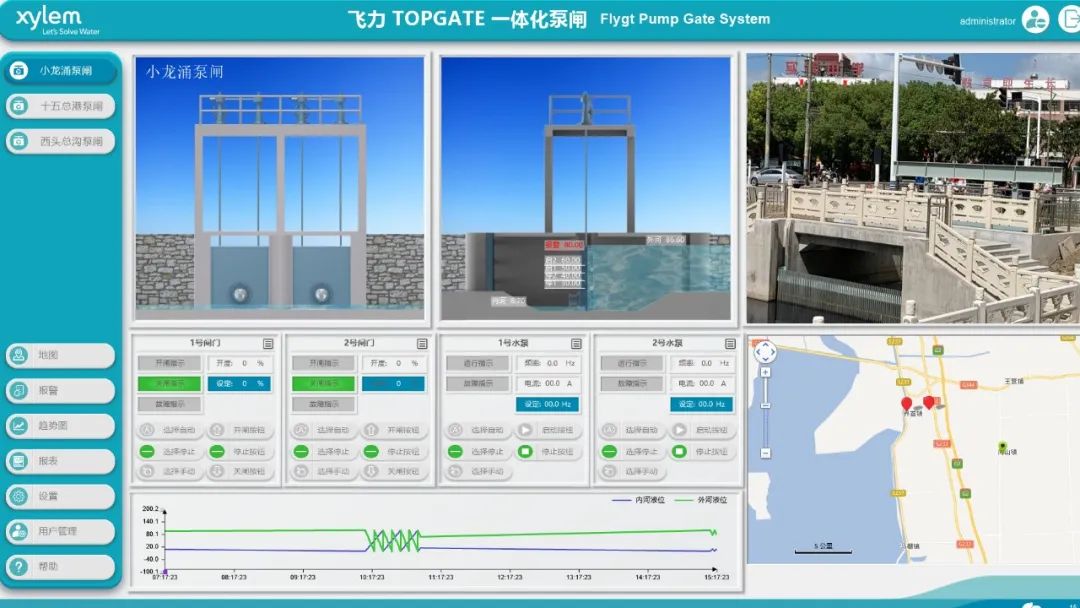
Task: Stop 2号水泵 with the 停止按钮
Action: pyautogui.click(x=704, y=452)
